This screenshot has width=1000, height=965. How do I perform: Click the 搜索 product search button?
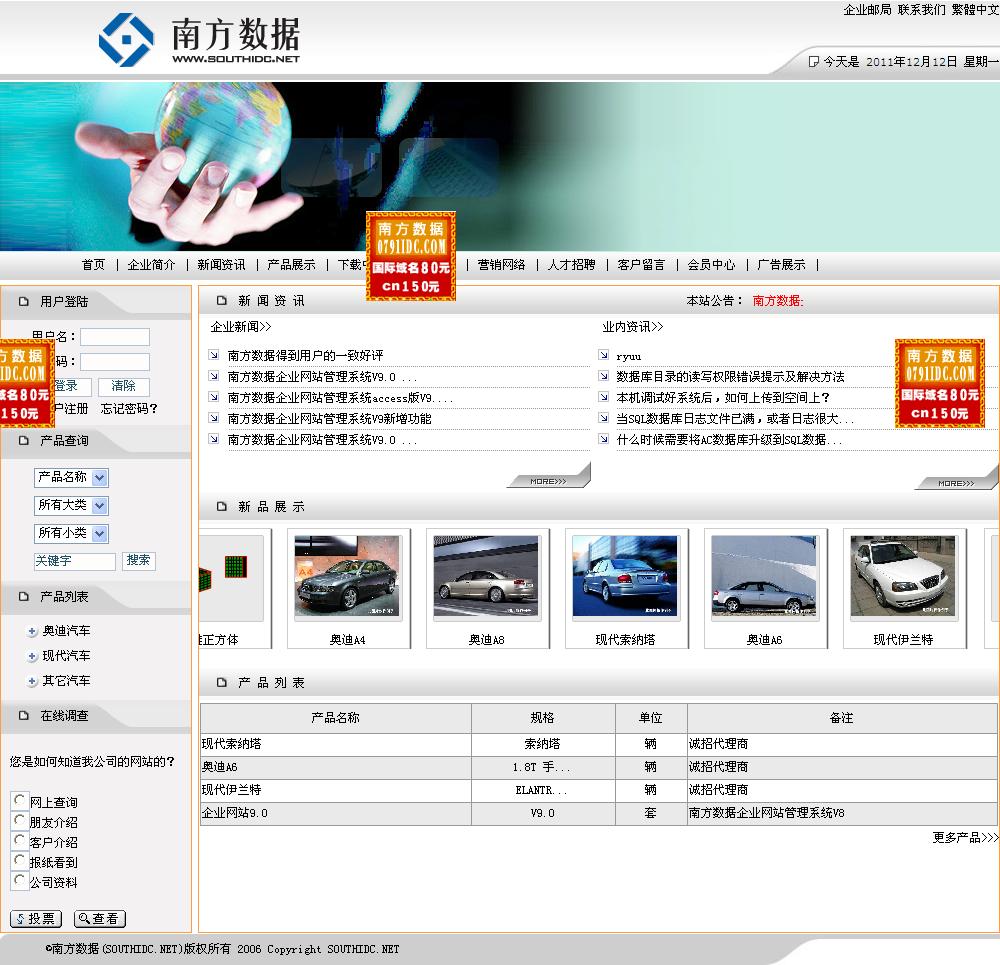point(138,561)
